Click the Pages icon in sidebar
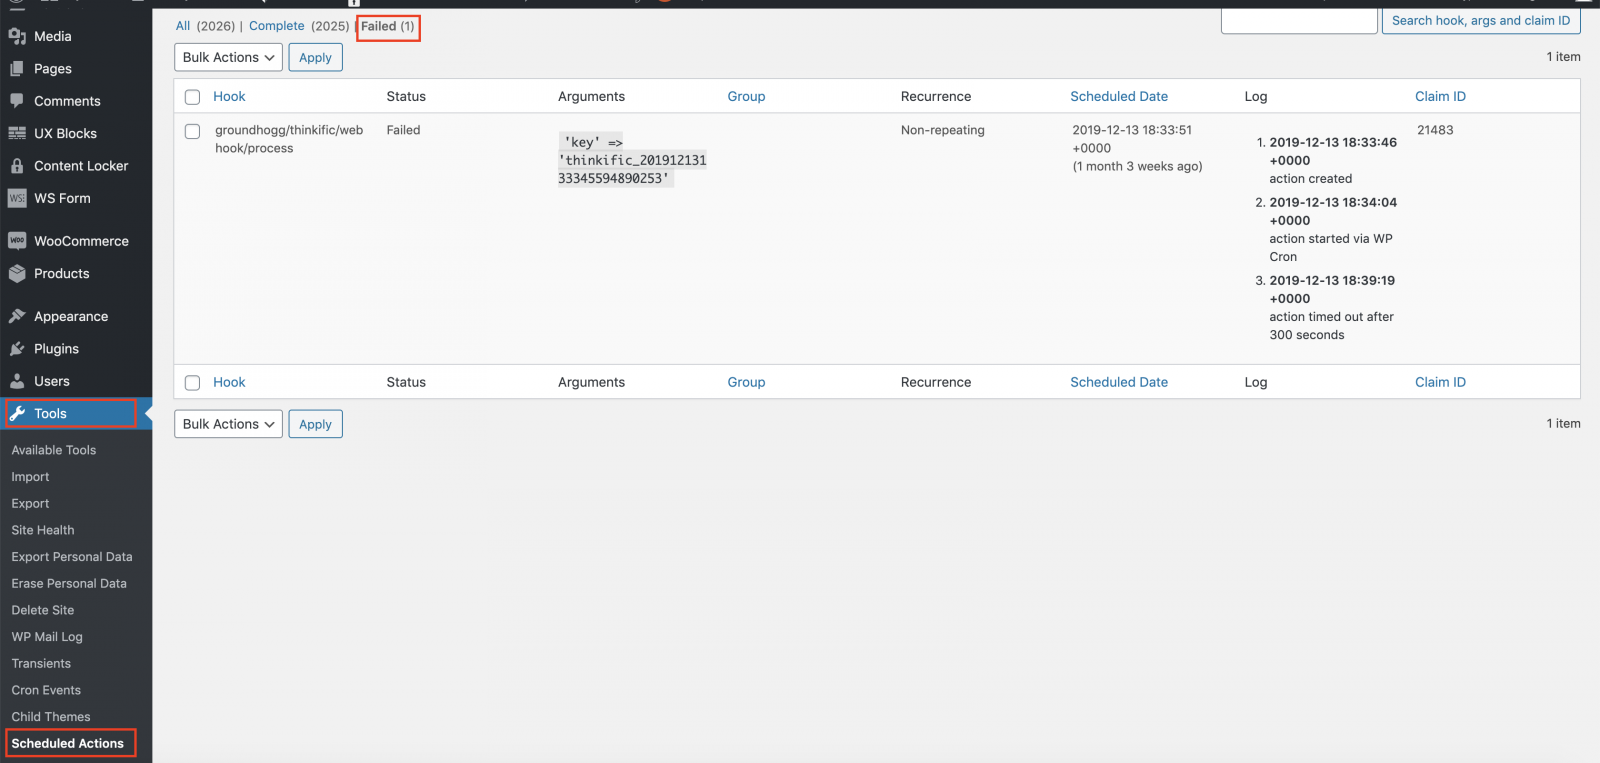1600x763 pixels. click(x=17, y=69)
